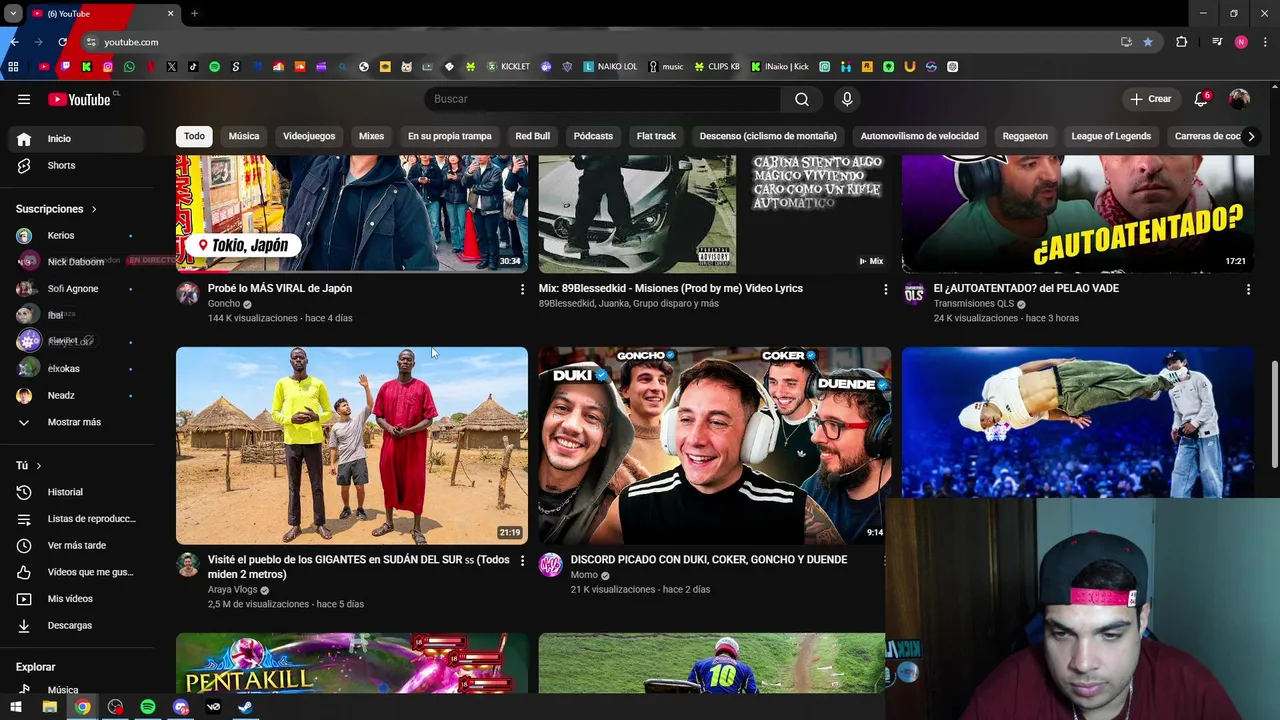
Task: Open Steam from the taskbar
Action: pyautogui.click(x=246, y=707)
